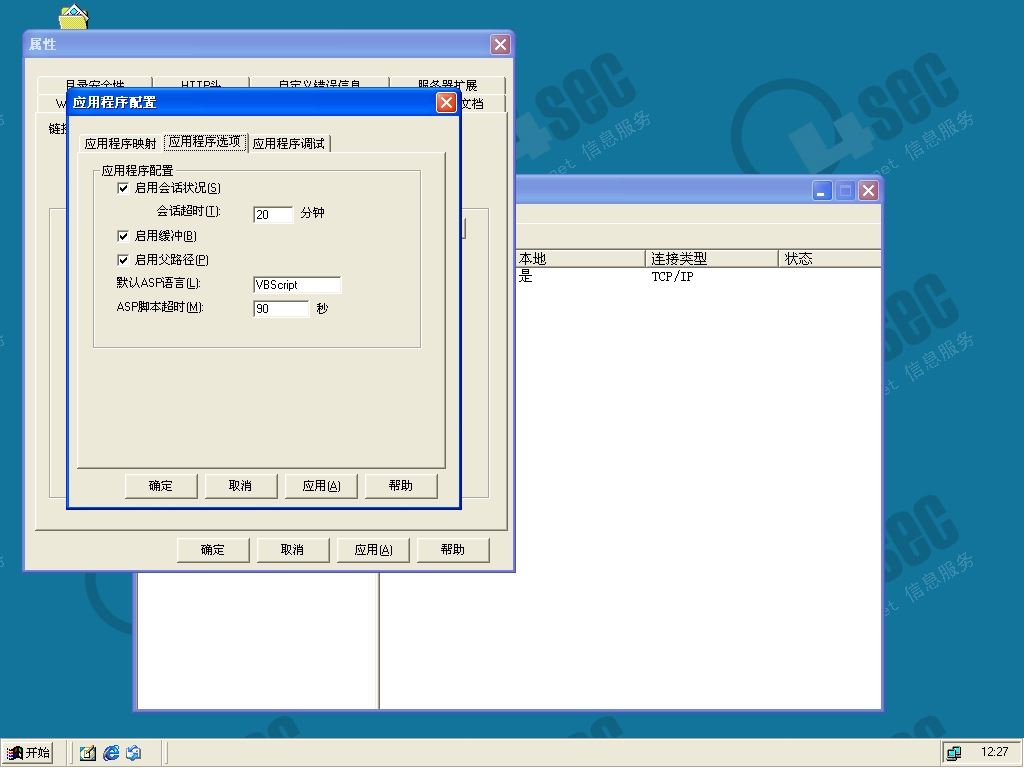Click the network connection tray icon
Viewport: 1024px width, 768px height.
(954, 753)
